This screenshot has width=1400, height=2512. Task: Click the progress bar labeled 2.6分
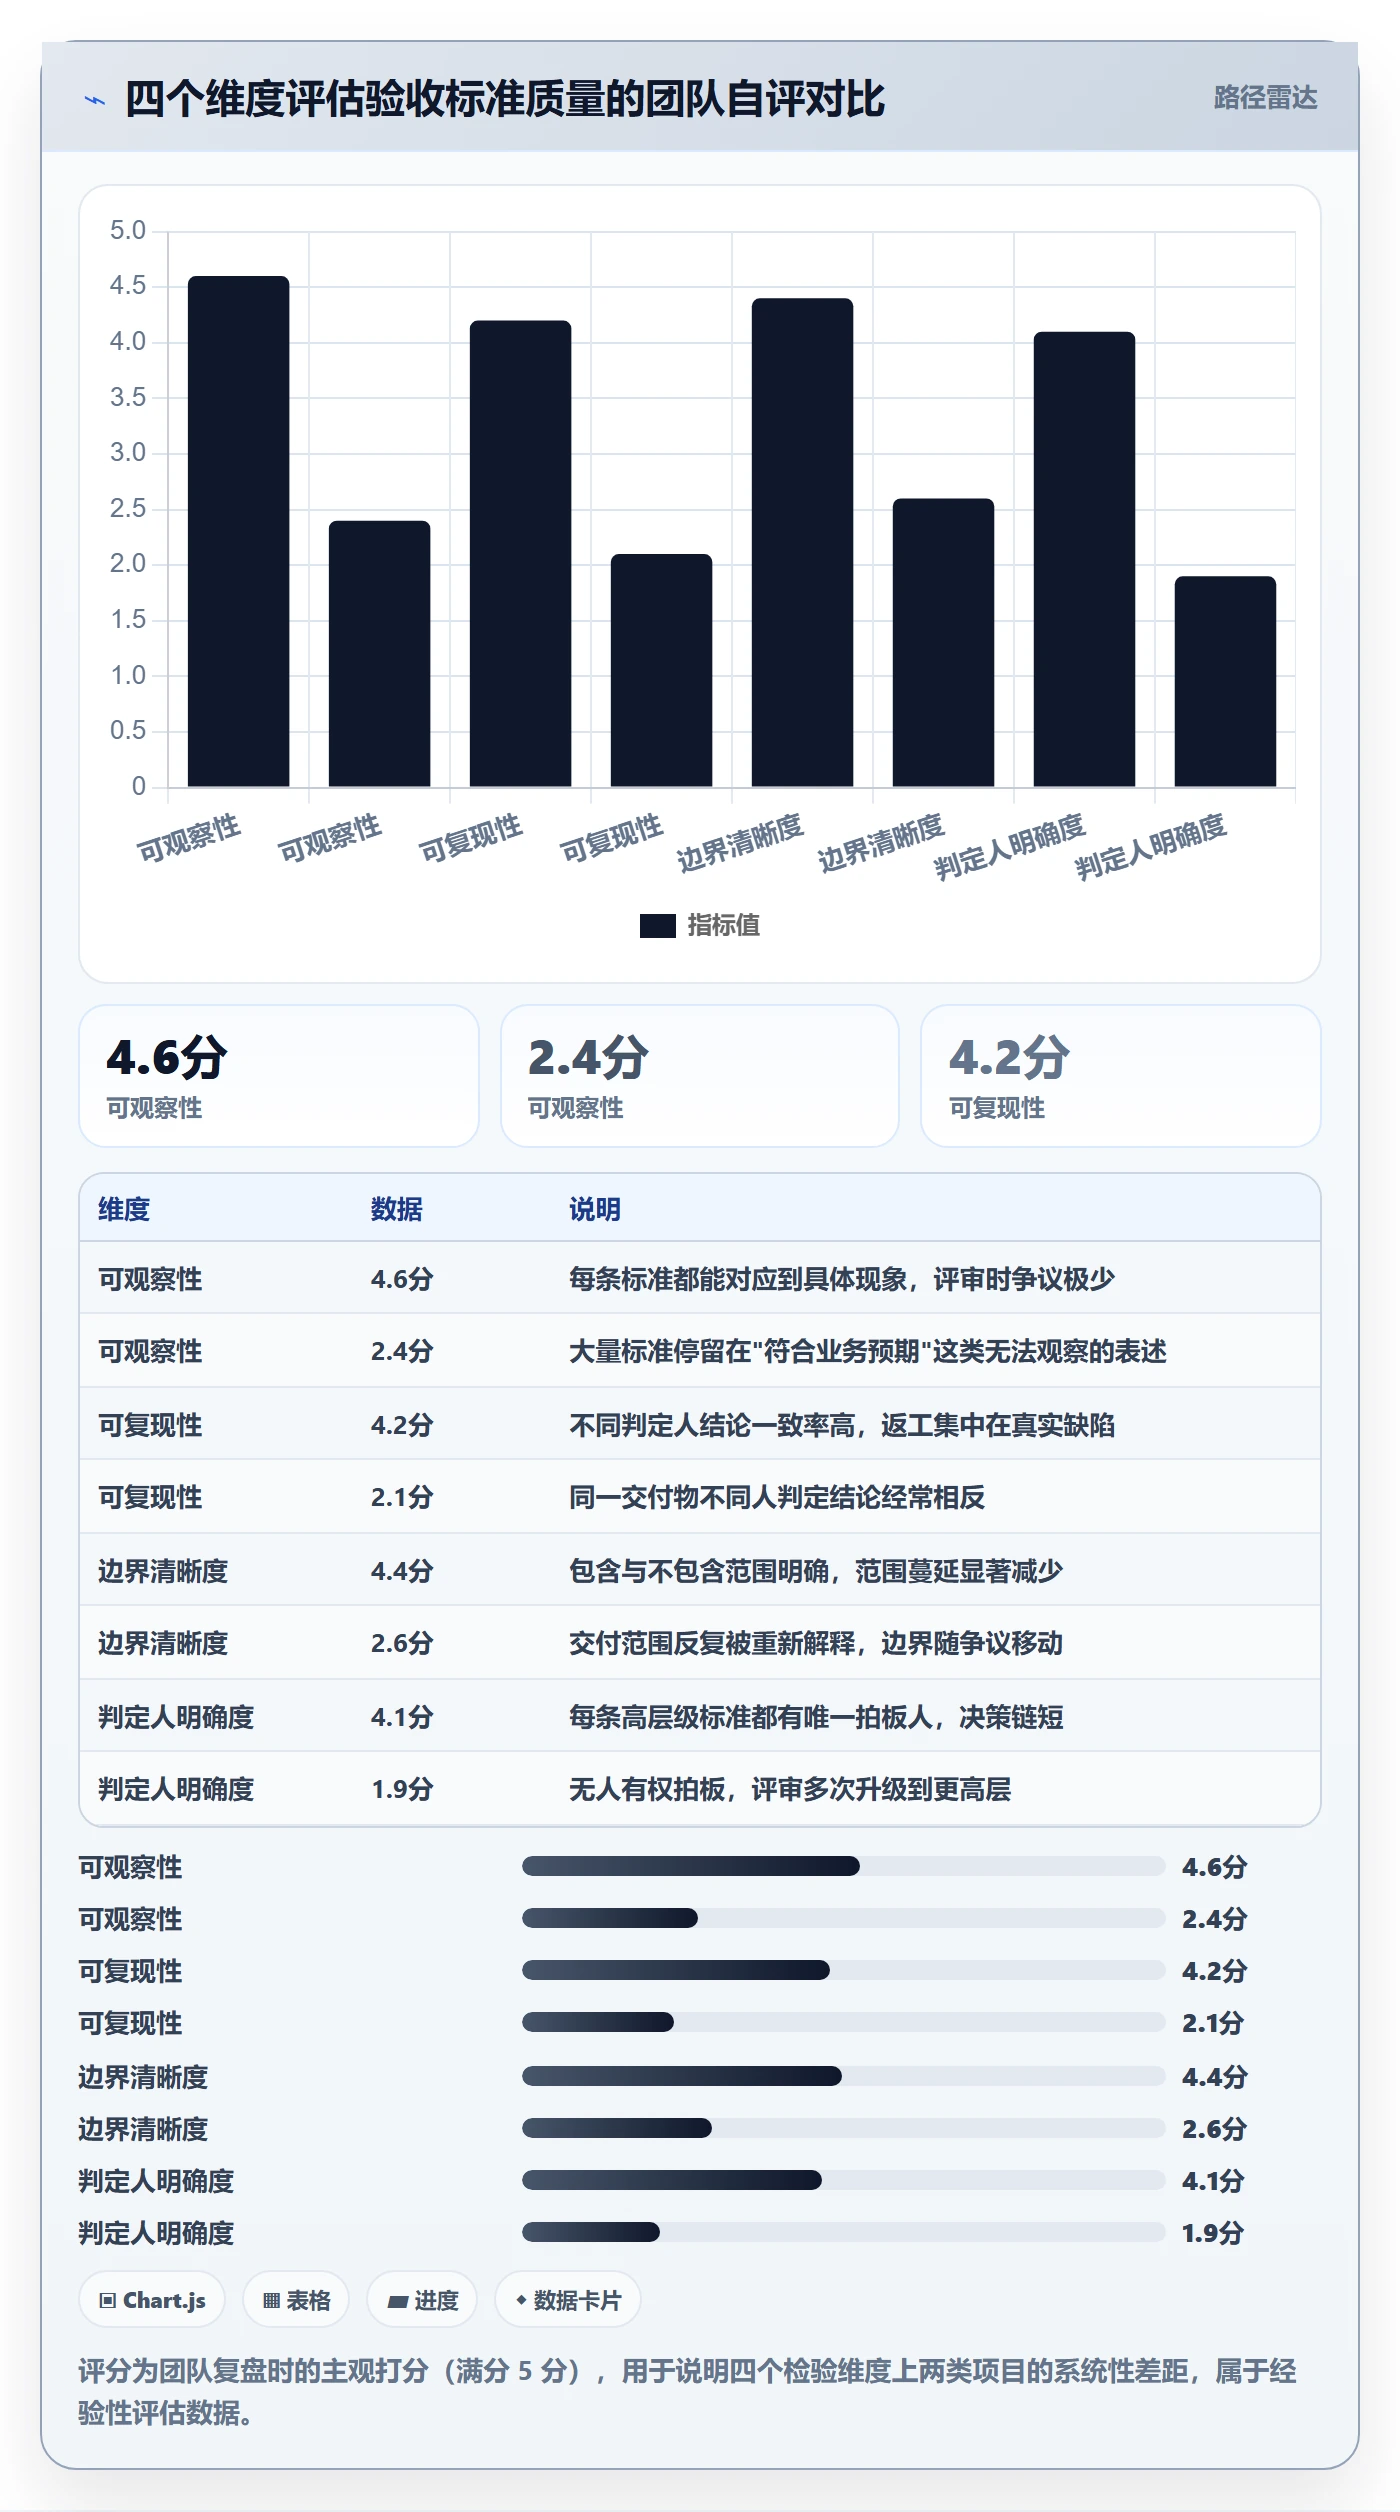tap(844, 2128)
